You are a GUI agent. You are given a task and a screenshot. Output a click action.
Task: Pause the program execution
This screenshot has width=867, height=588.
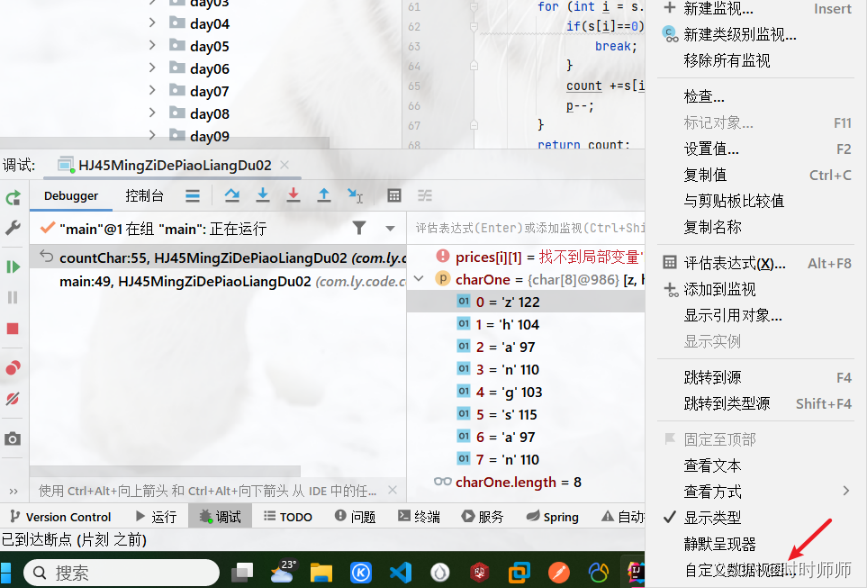(13, 298)
